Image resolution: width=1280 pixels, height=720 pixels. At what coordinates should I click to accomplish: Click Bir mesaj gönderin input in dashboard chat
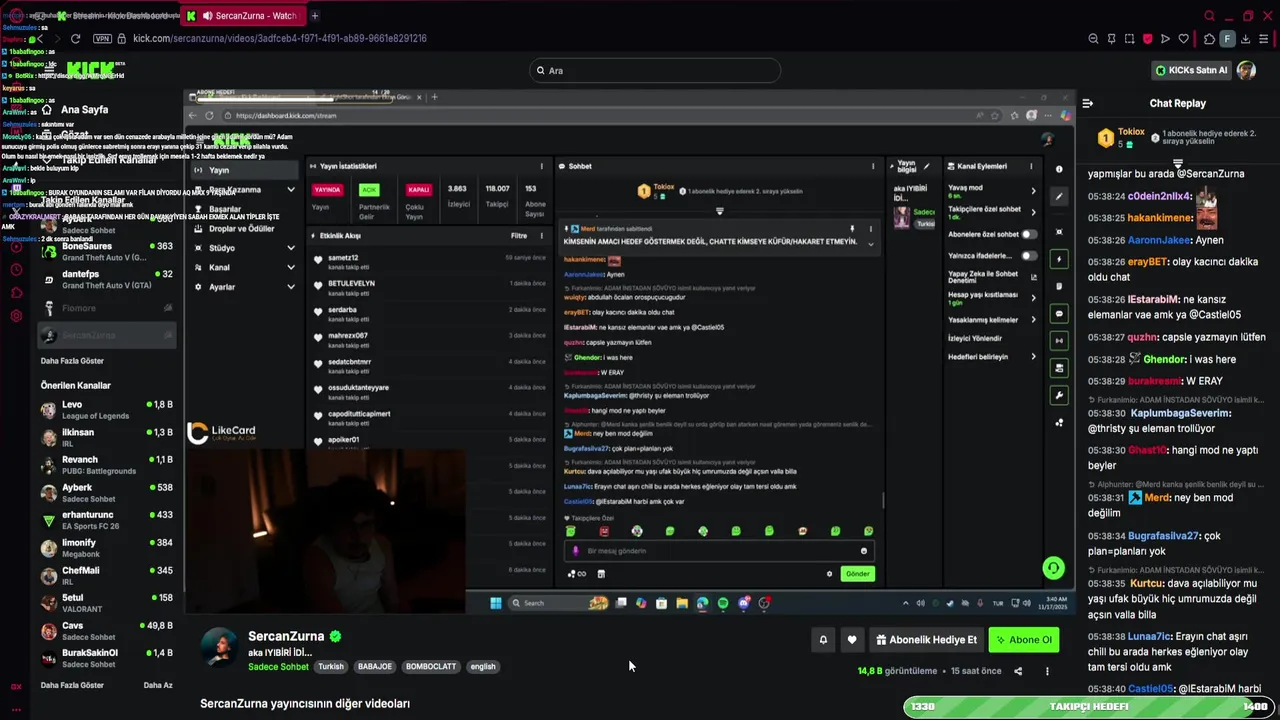[717, 551]
